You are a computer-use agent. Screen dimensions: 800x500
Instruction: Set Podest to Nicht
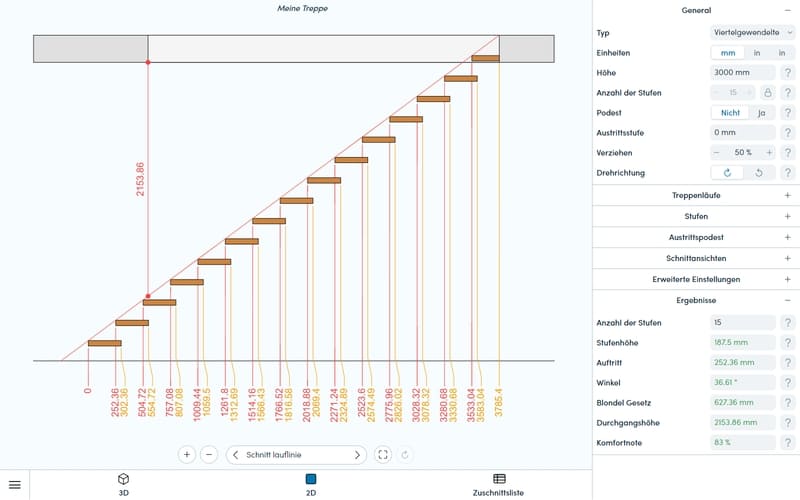[x=730, y=113]
